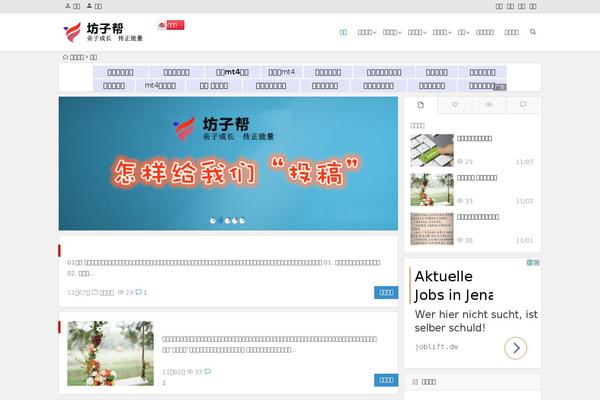600x400 pixels.
Task: Select the fourth slider dot on the banner
Action: pos(235,220)
